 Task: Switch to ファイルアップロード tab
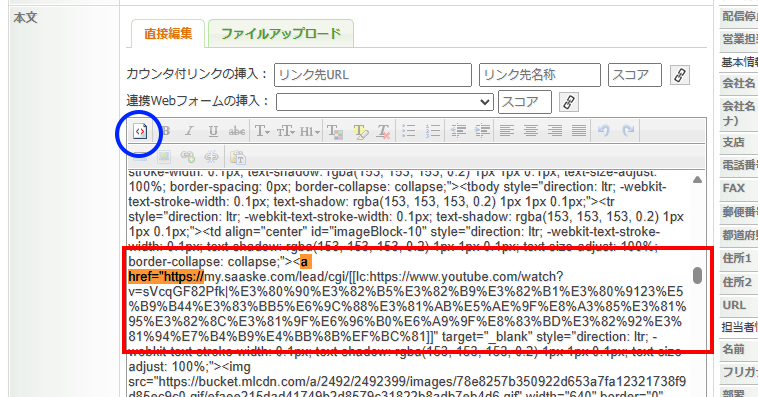pos(281,34)
